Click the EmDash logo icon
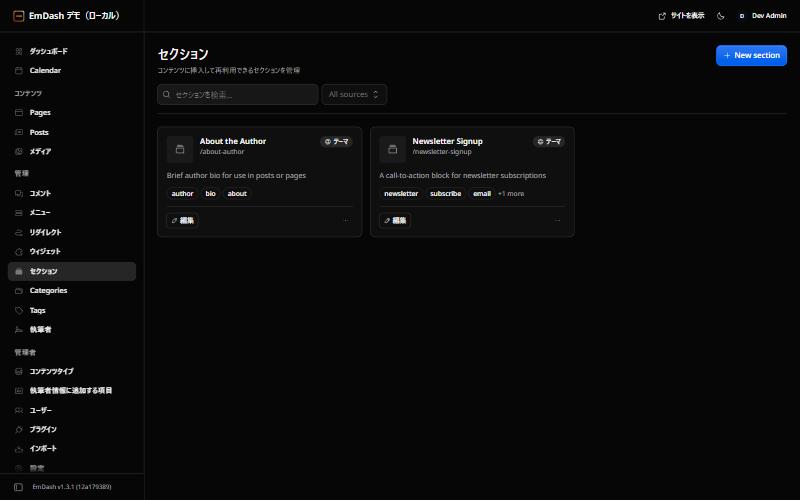The width and height of the screenshot is (800, 500). 18,16
